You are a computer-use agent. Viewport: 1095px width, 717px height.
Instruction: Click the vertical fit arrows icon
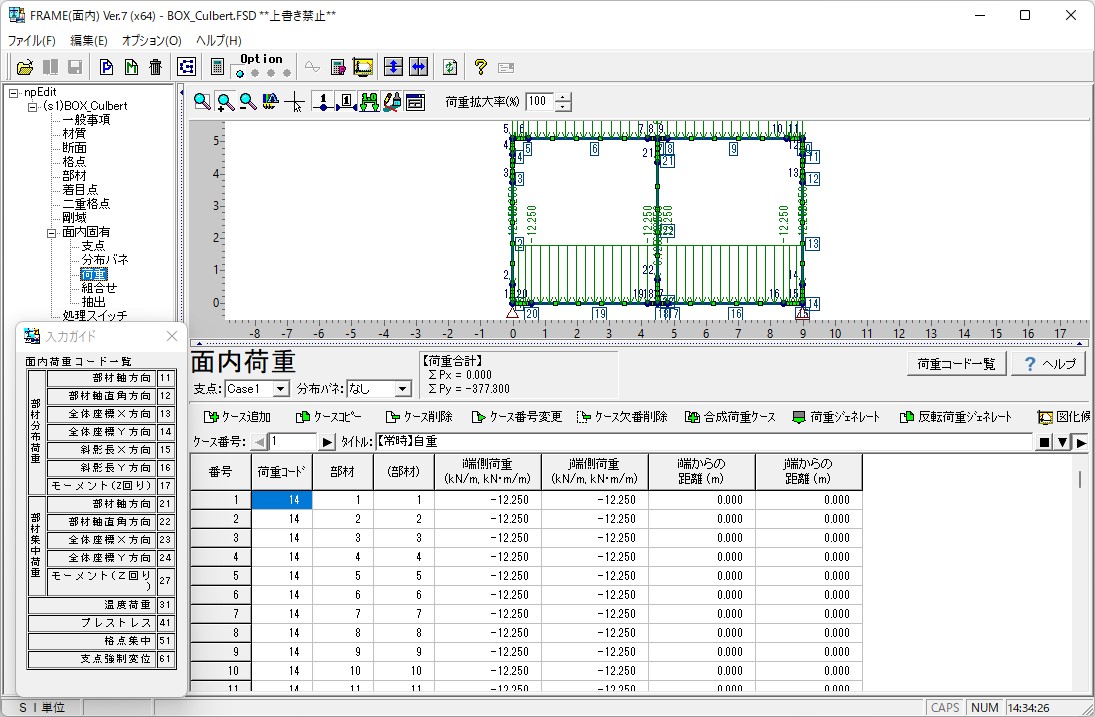click(x=394, y=67)
